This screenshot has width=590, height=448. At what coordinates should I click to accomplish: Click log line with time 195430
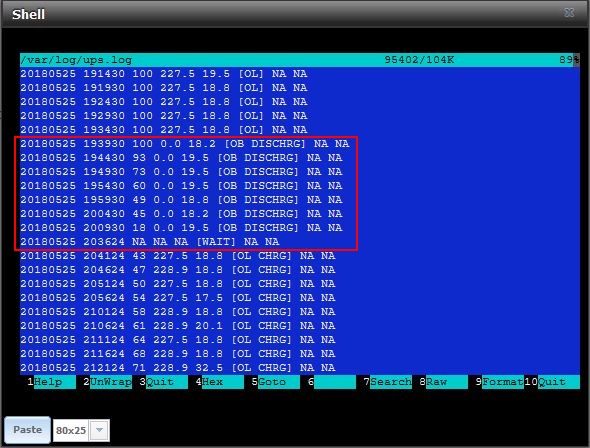181,185
